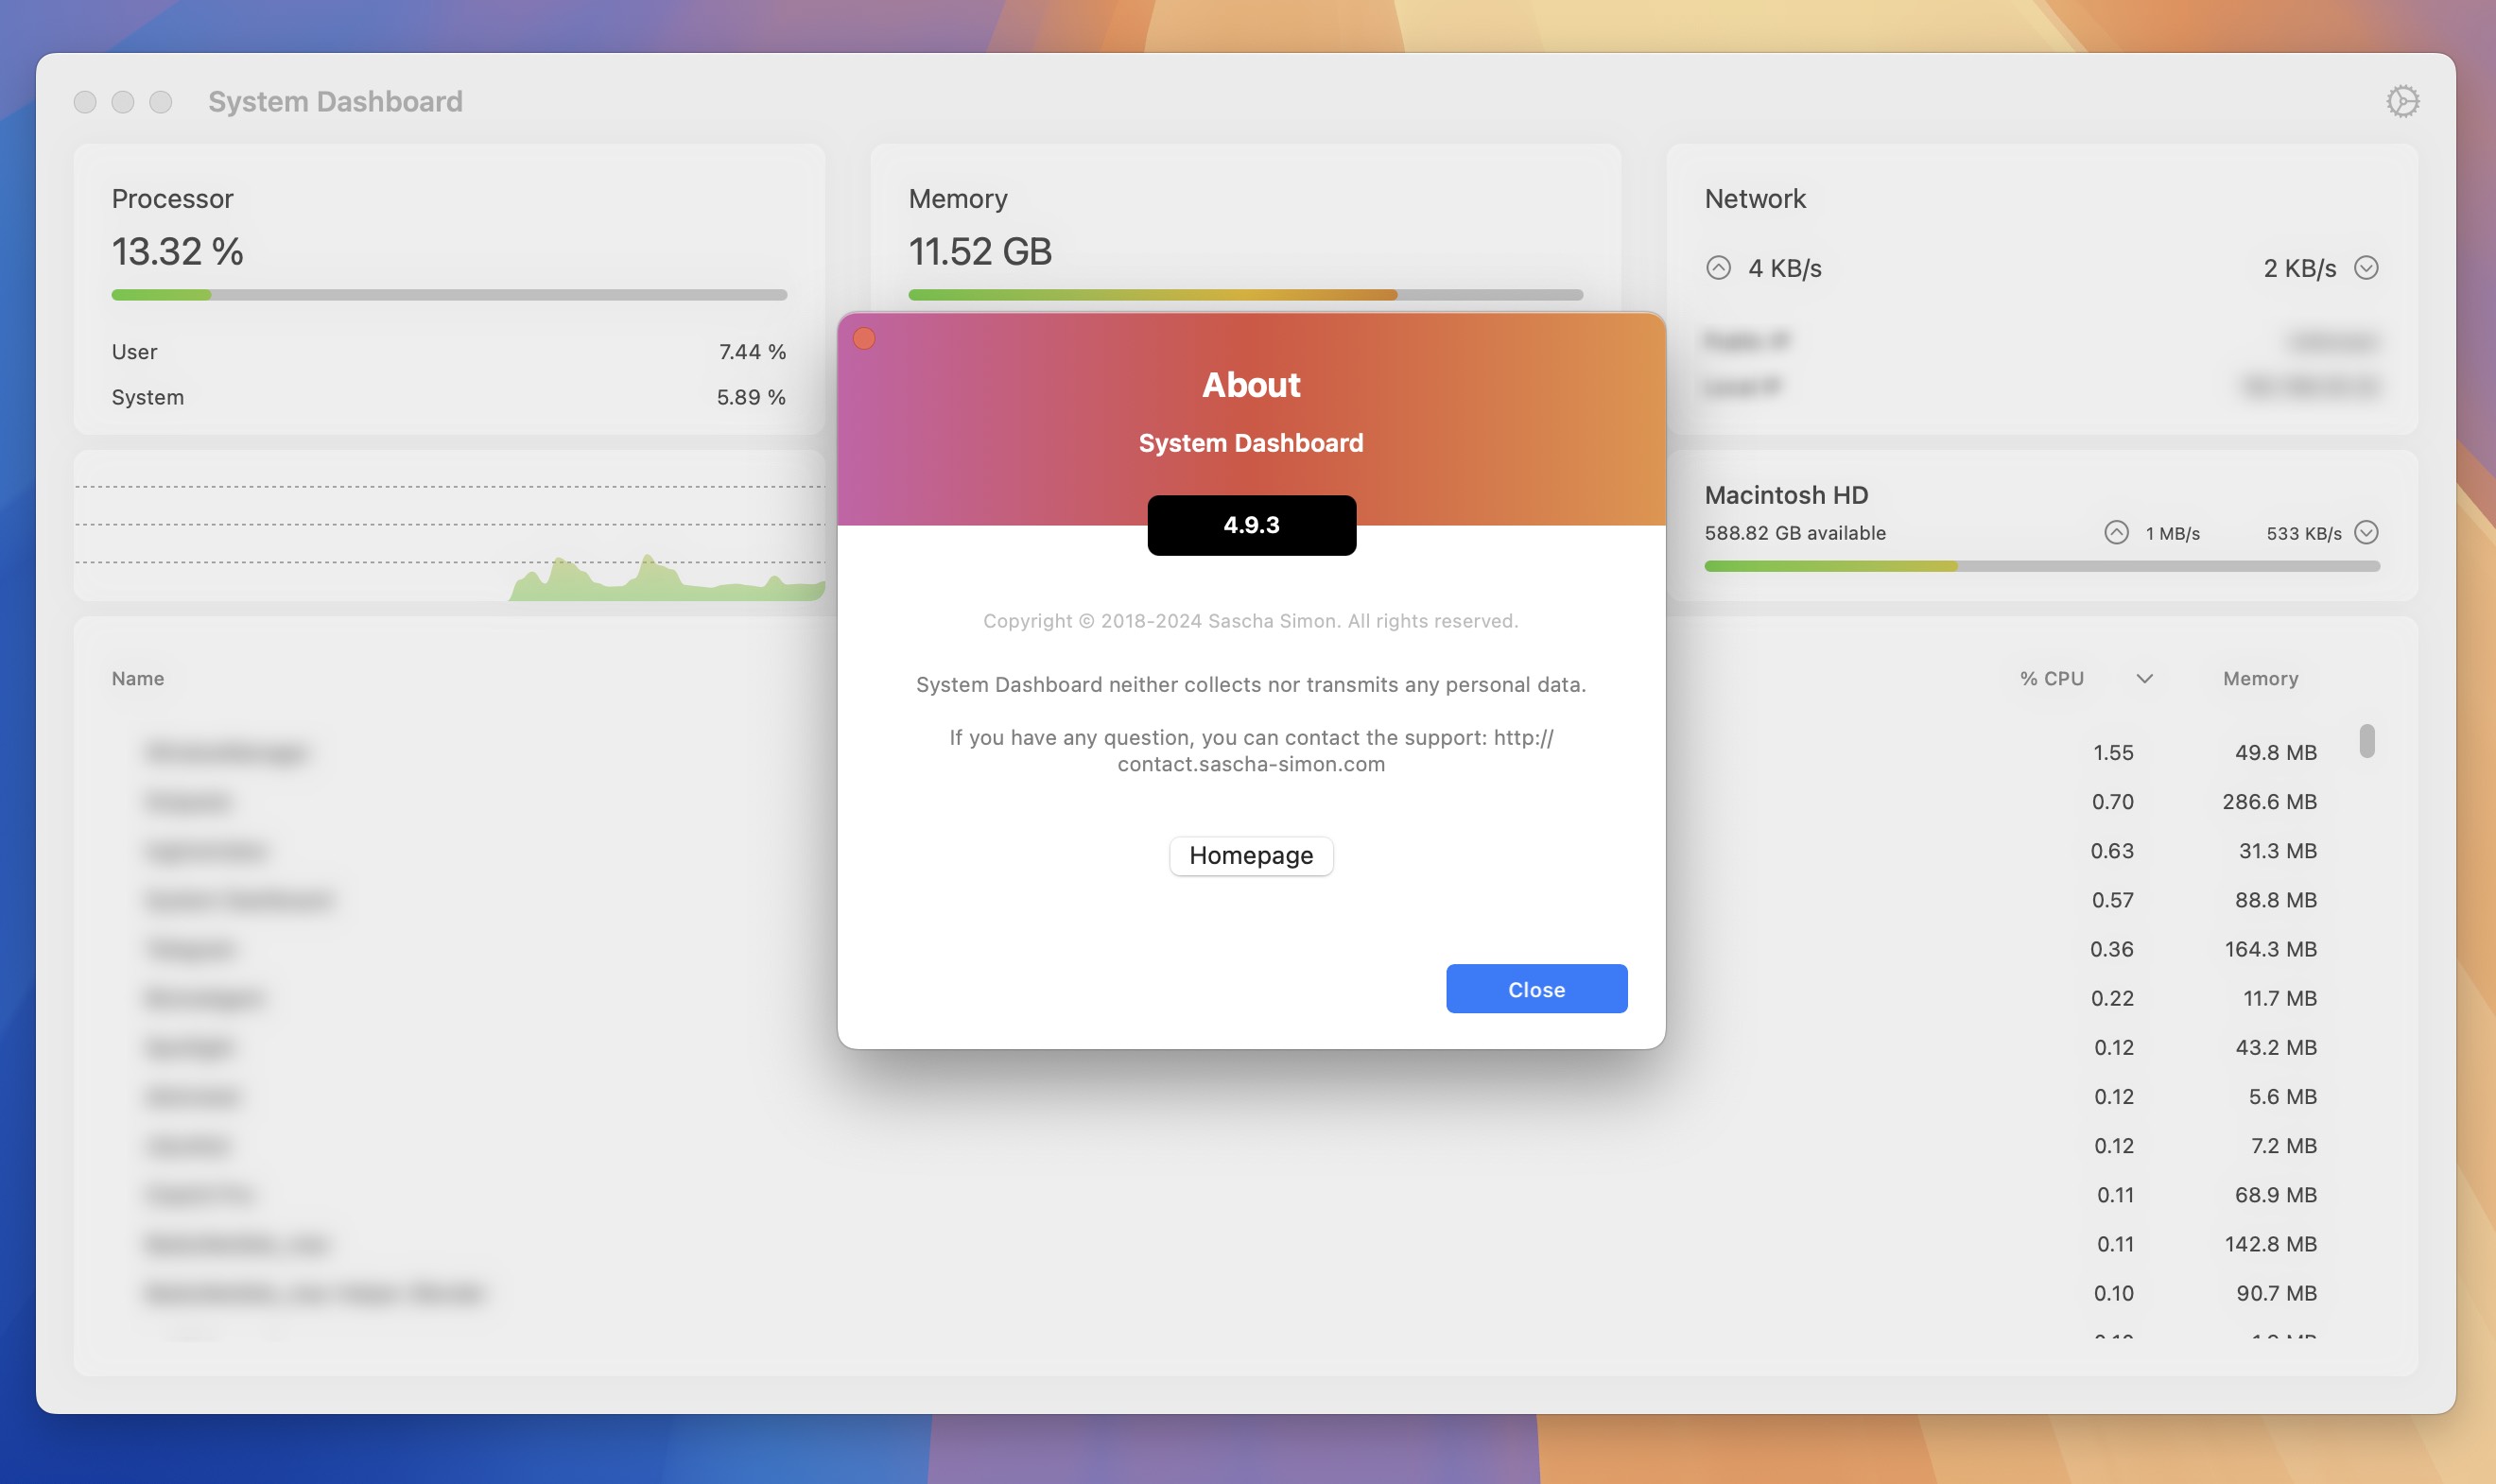Click the network upload rate icon
This screenshot has height=1484, width=2496.
coord(1717,268)
